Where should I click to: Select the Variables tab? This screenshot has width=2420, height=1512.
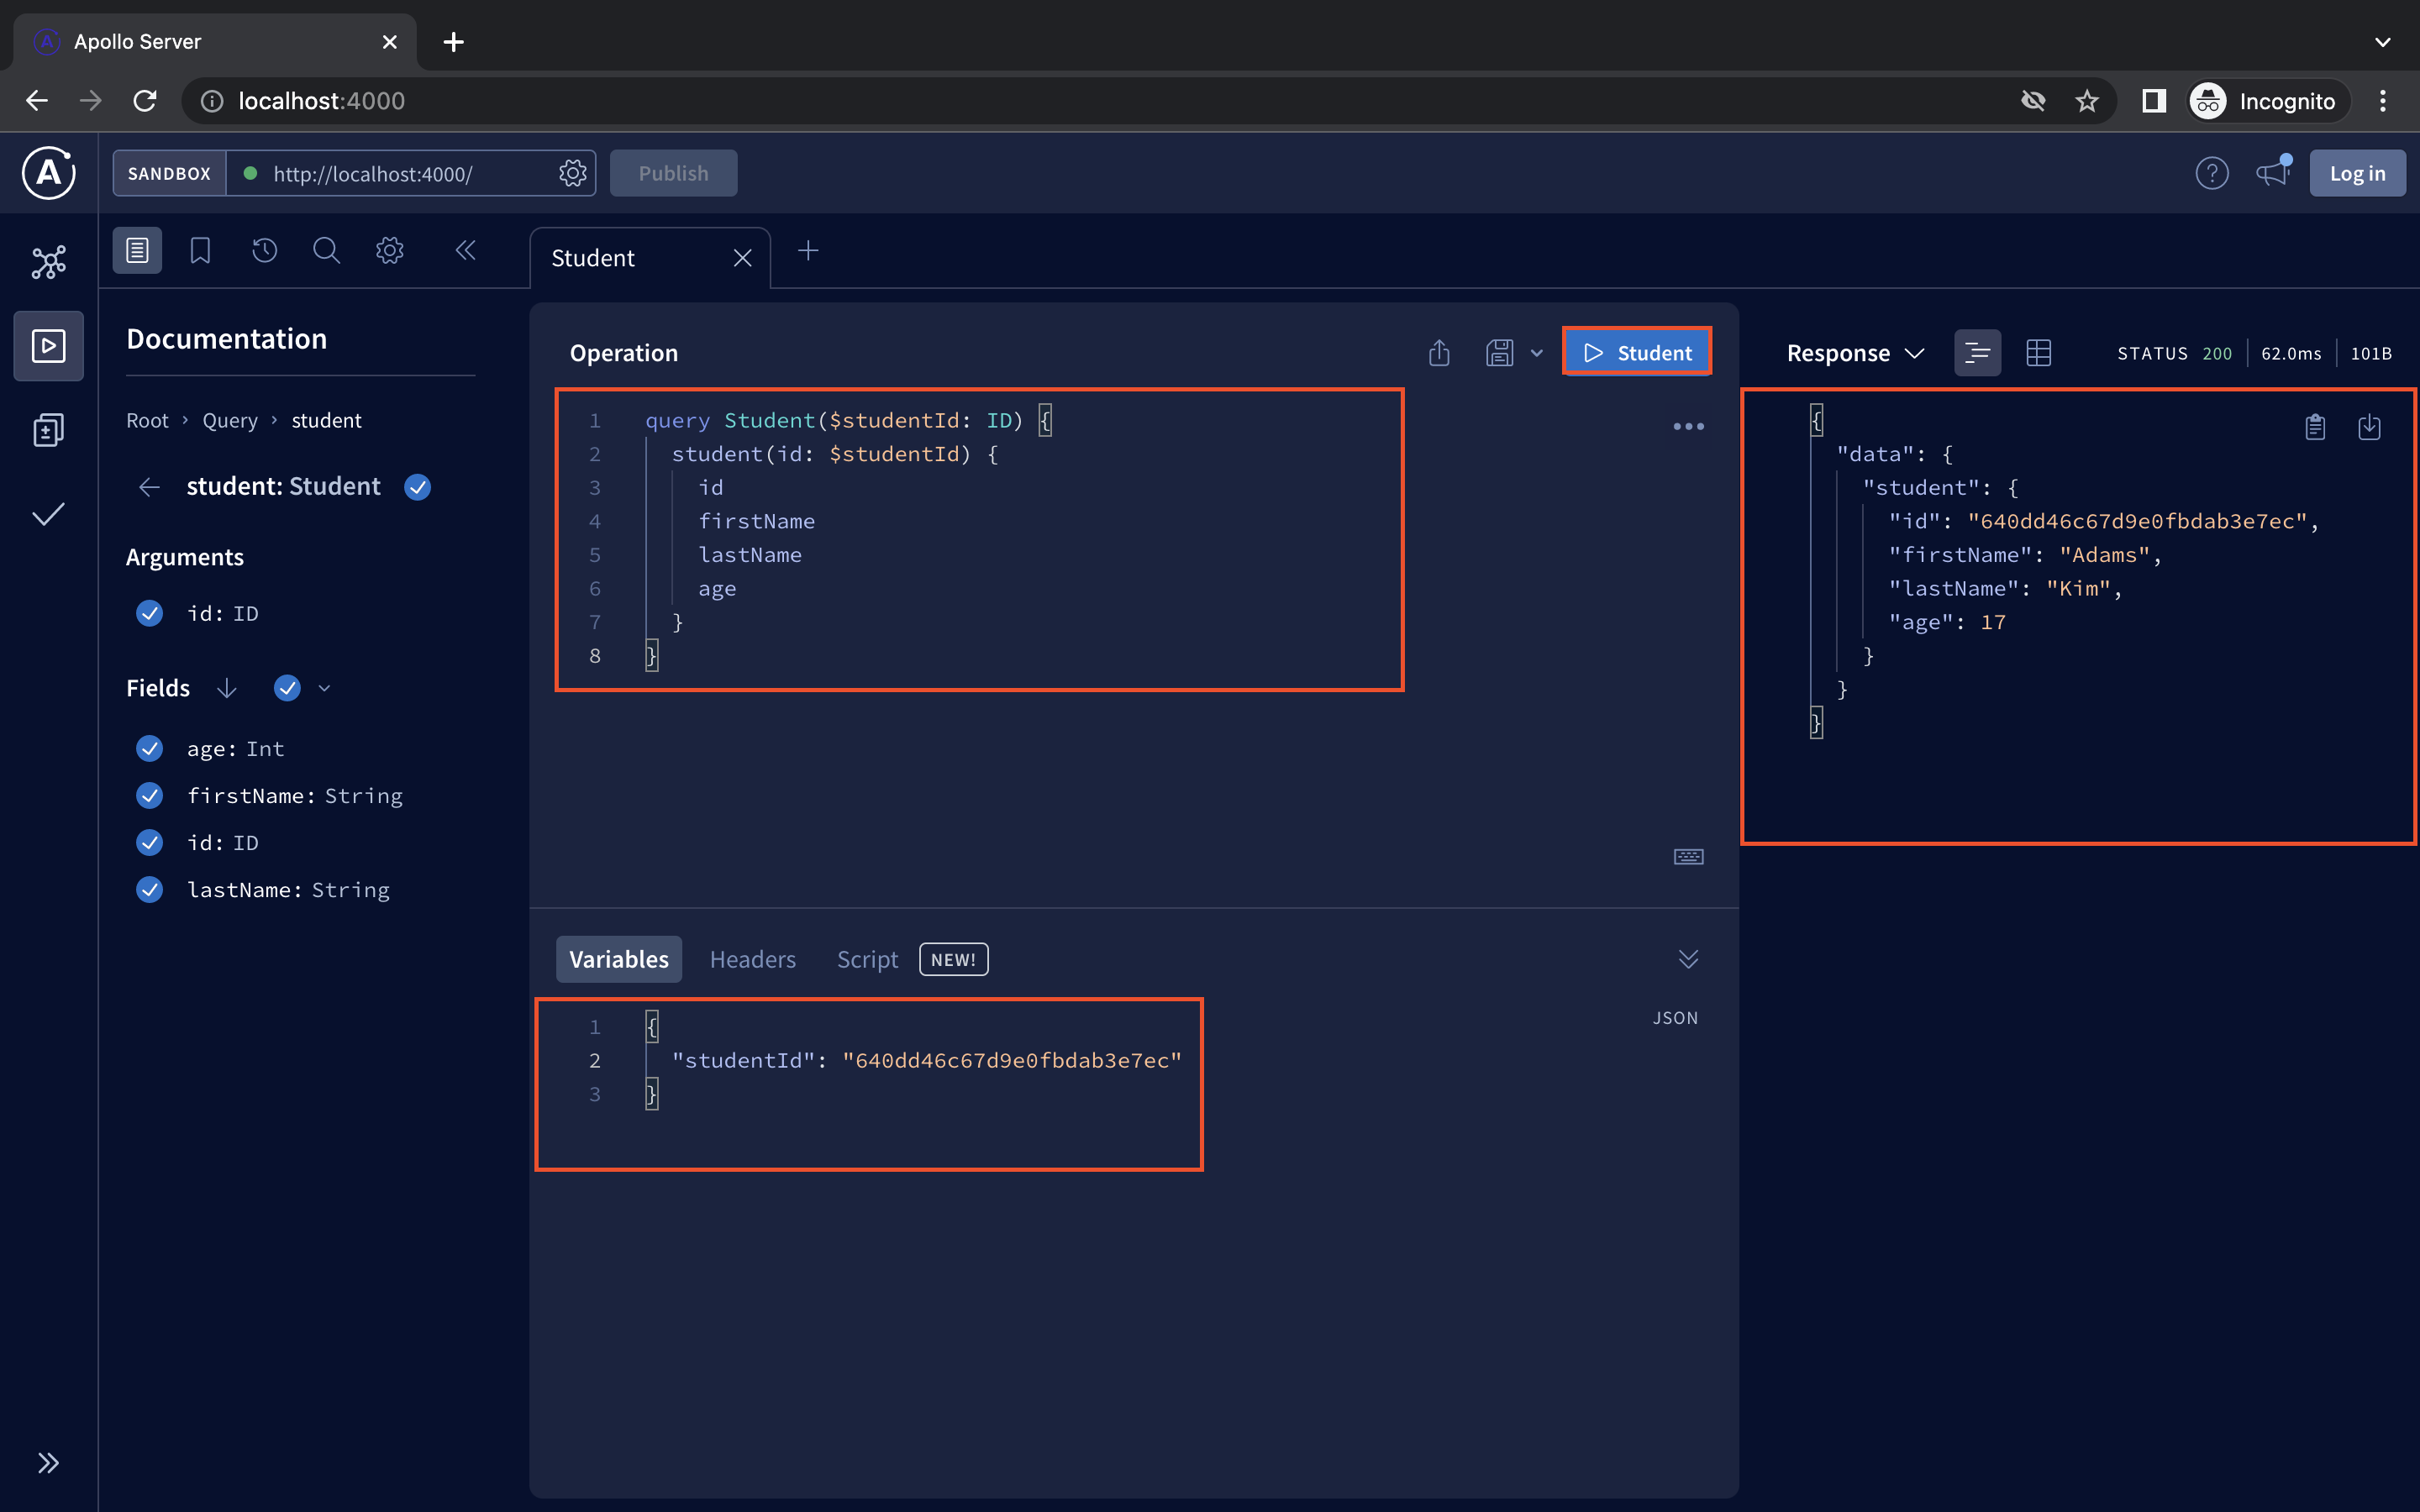point(618,959)
